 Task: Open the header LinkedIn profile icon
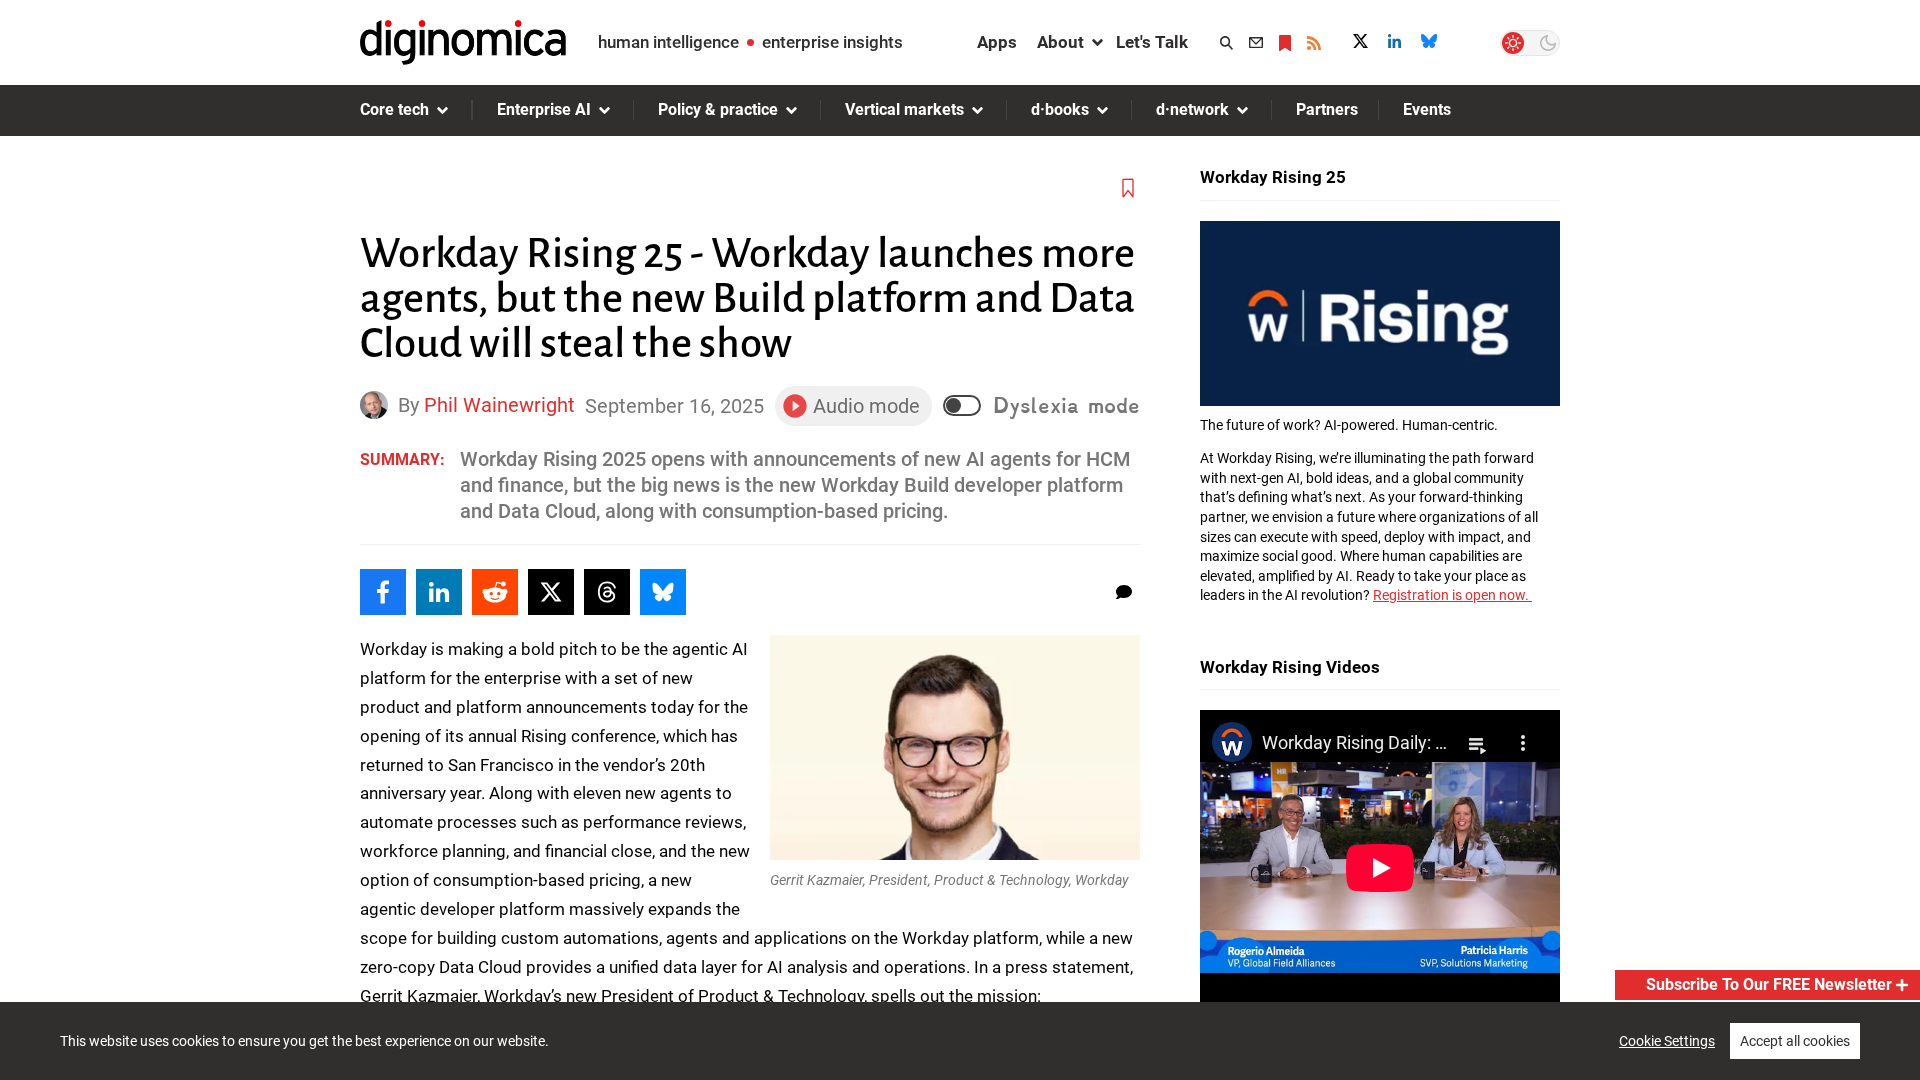(x=1394, y=41)
